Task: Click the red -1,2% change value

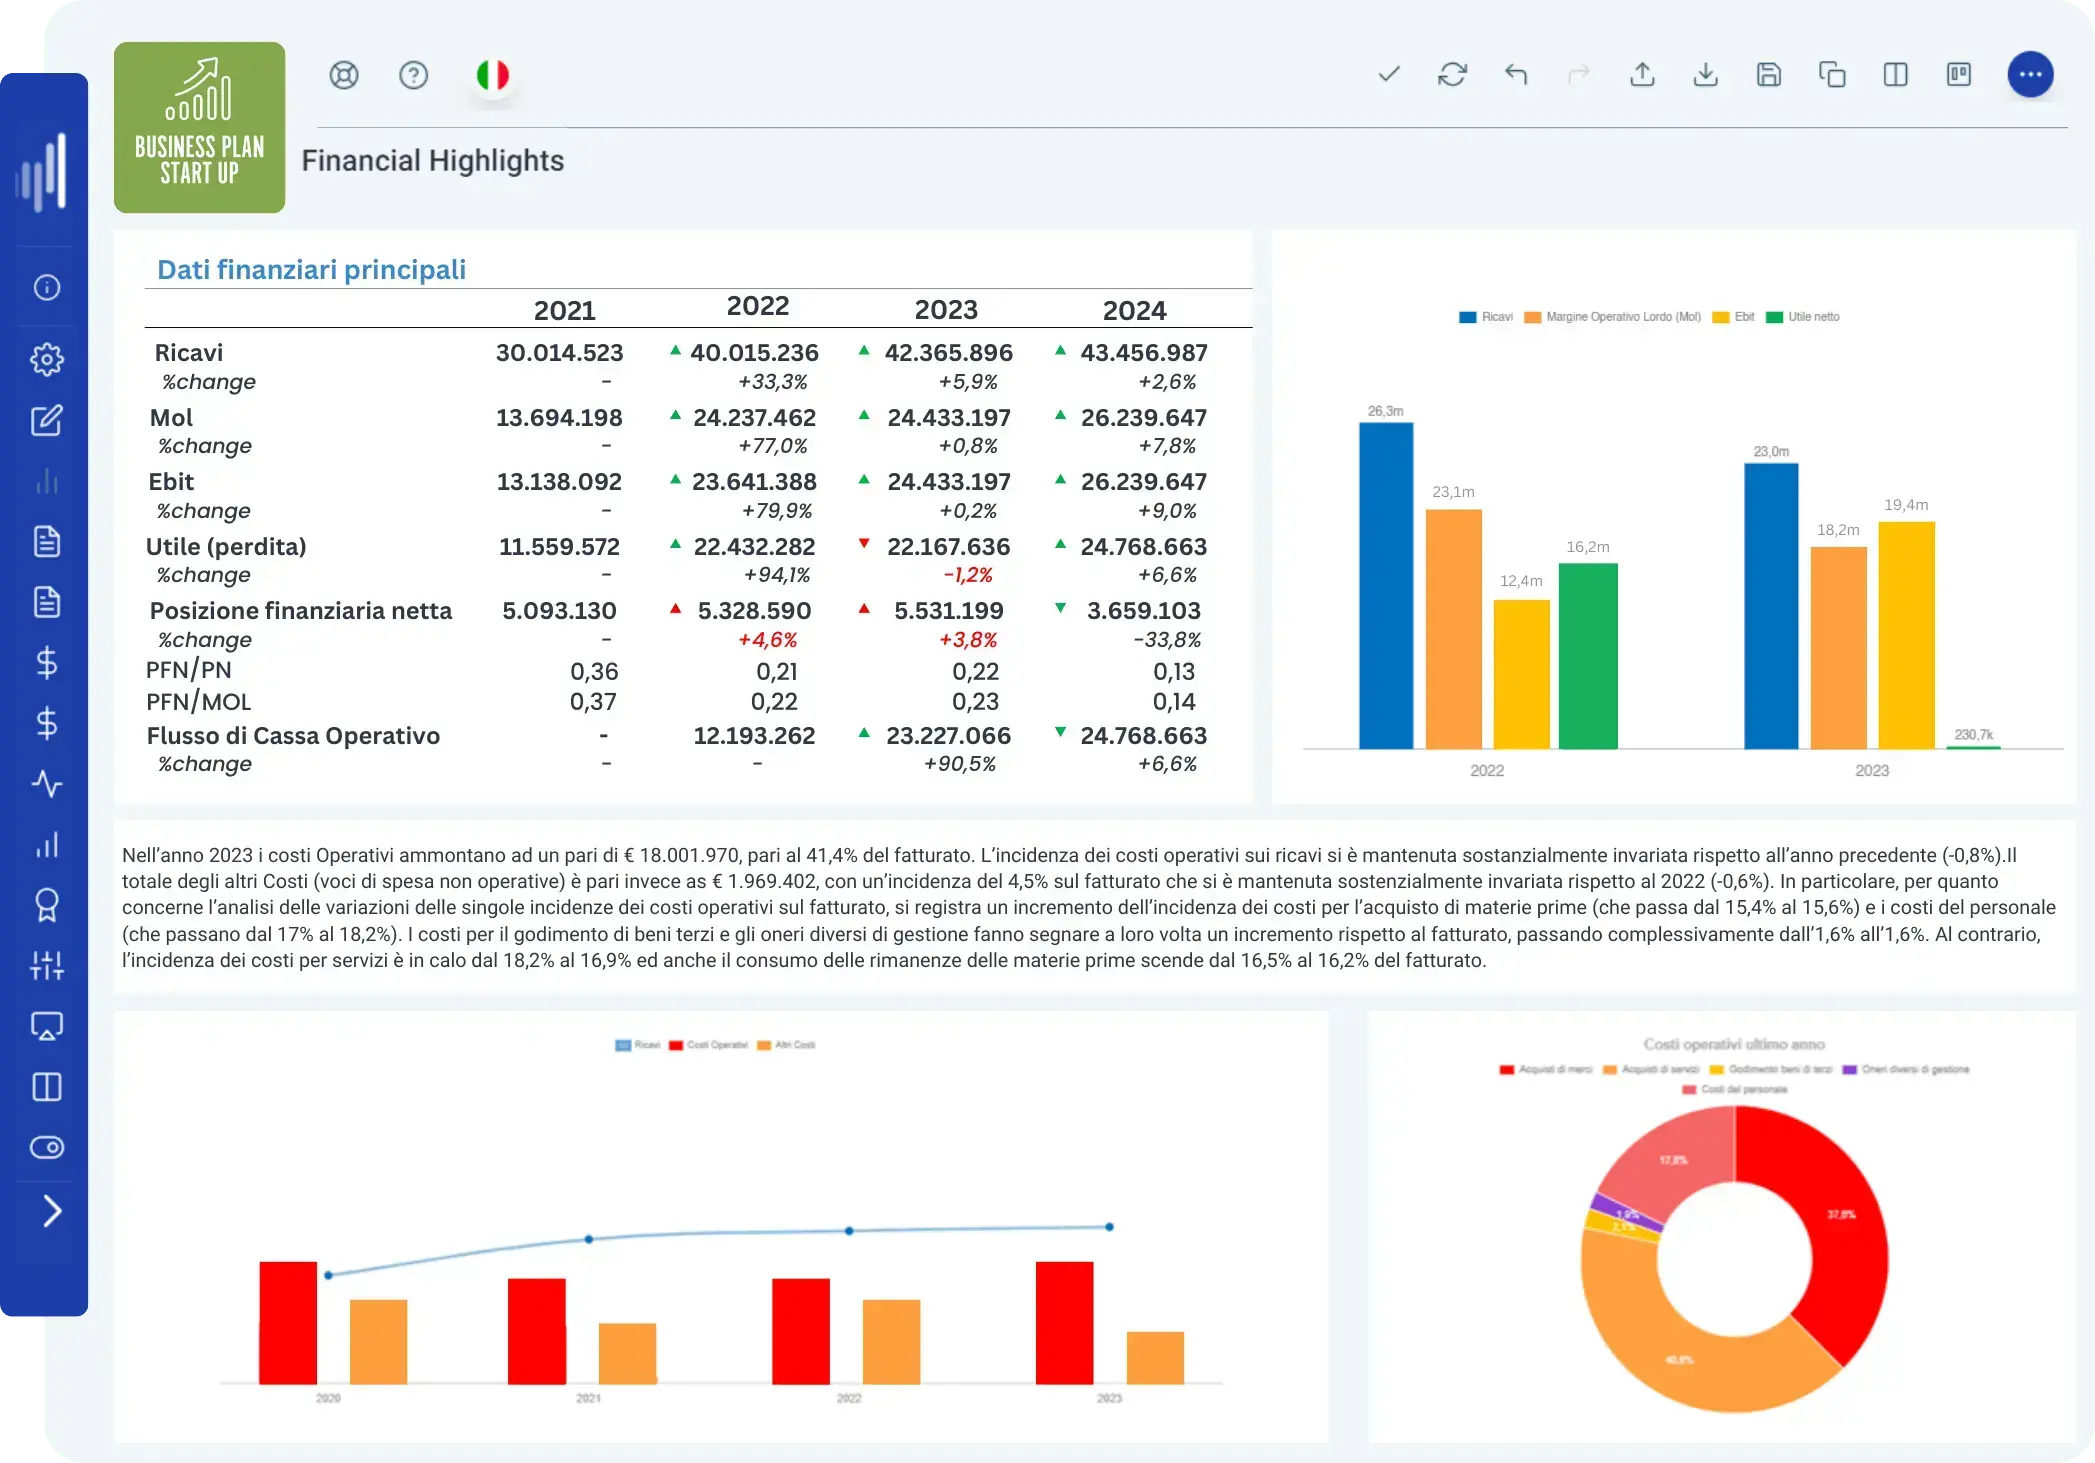Action: 967,575
